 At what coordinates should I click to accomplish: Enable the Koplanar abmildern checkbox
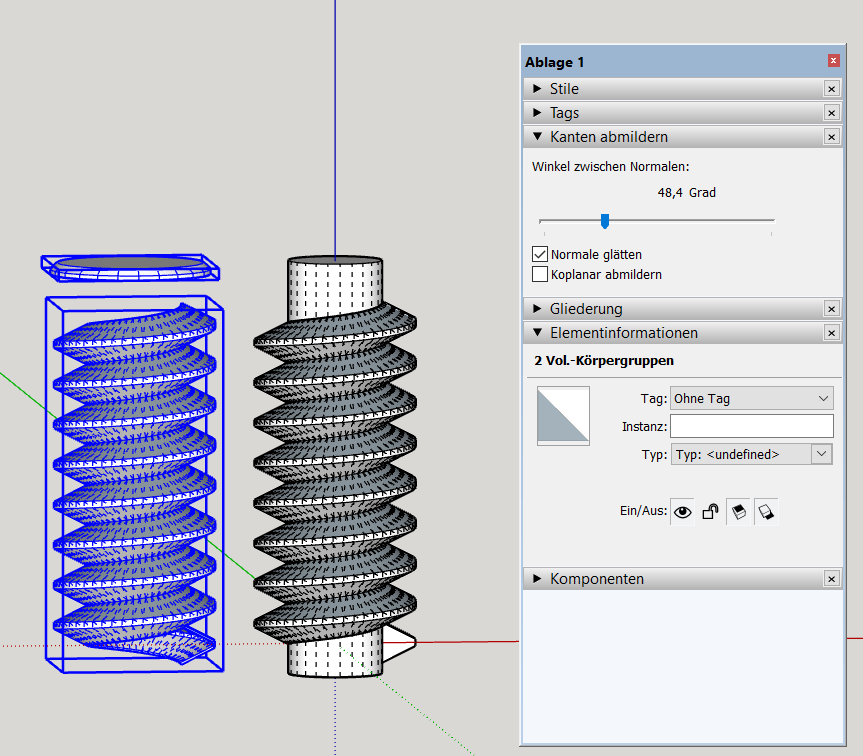[x=541, y=274]
